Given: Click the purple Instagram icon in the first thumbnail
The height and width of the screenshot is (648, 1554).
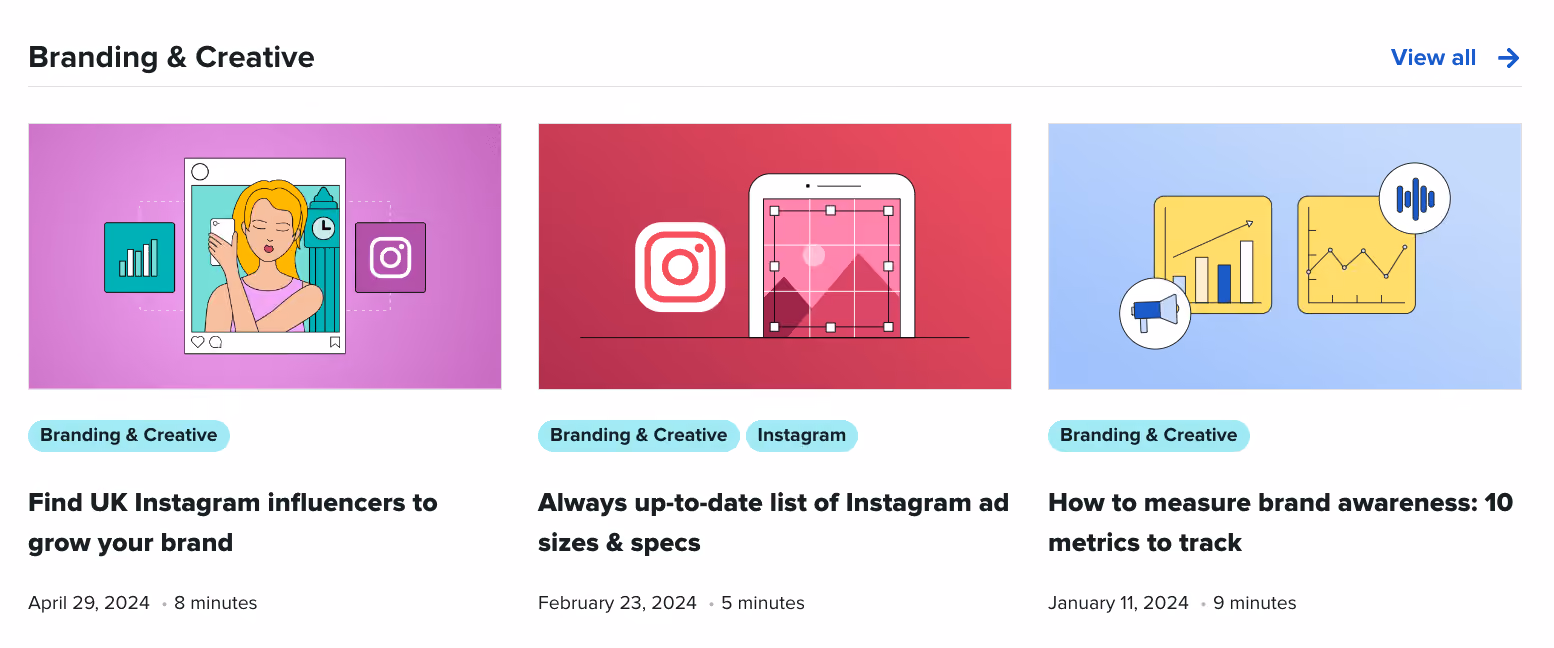Looking at the screenshot, I should click(390, 257).
